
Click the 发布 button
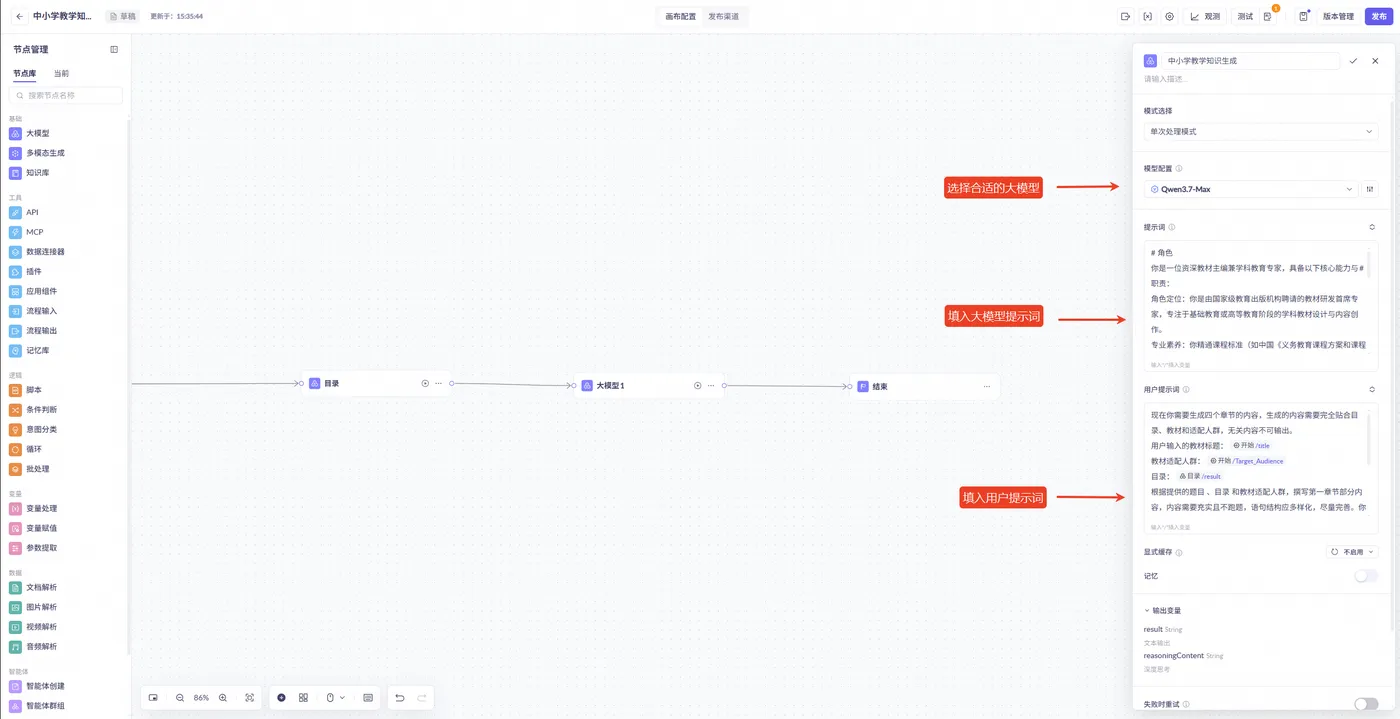coord(1379,16)
